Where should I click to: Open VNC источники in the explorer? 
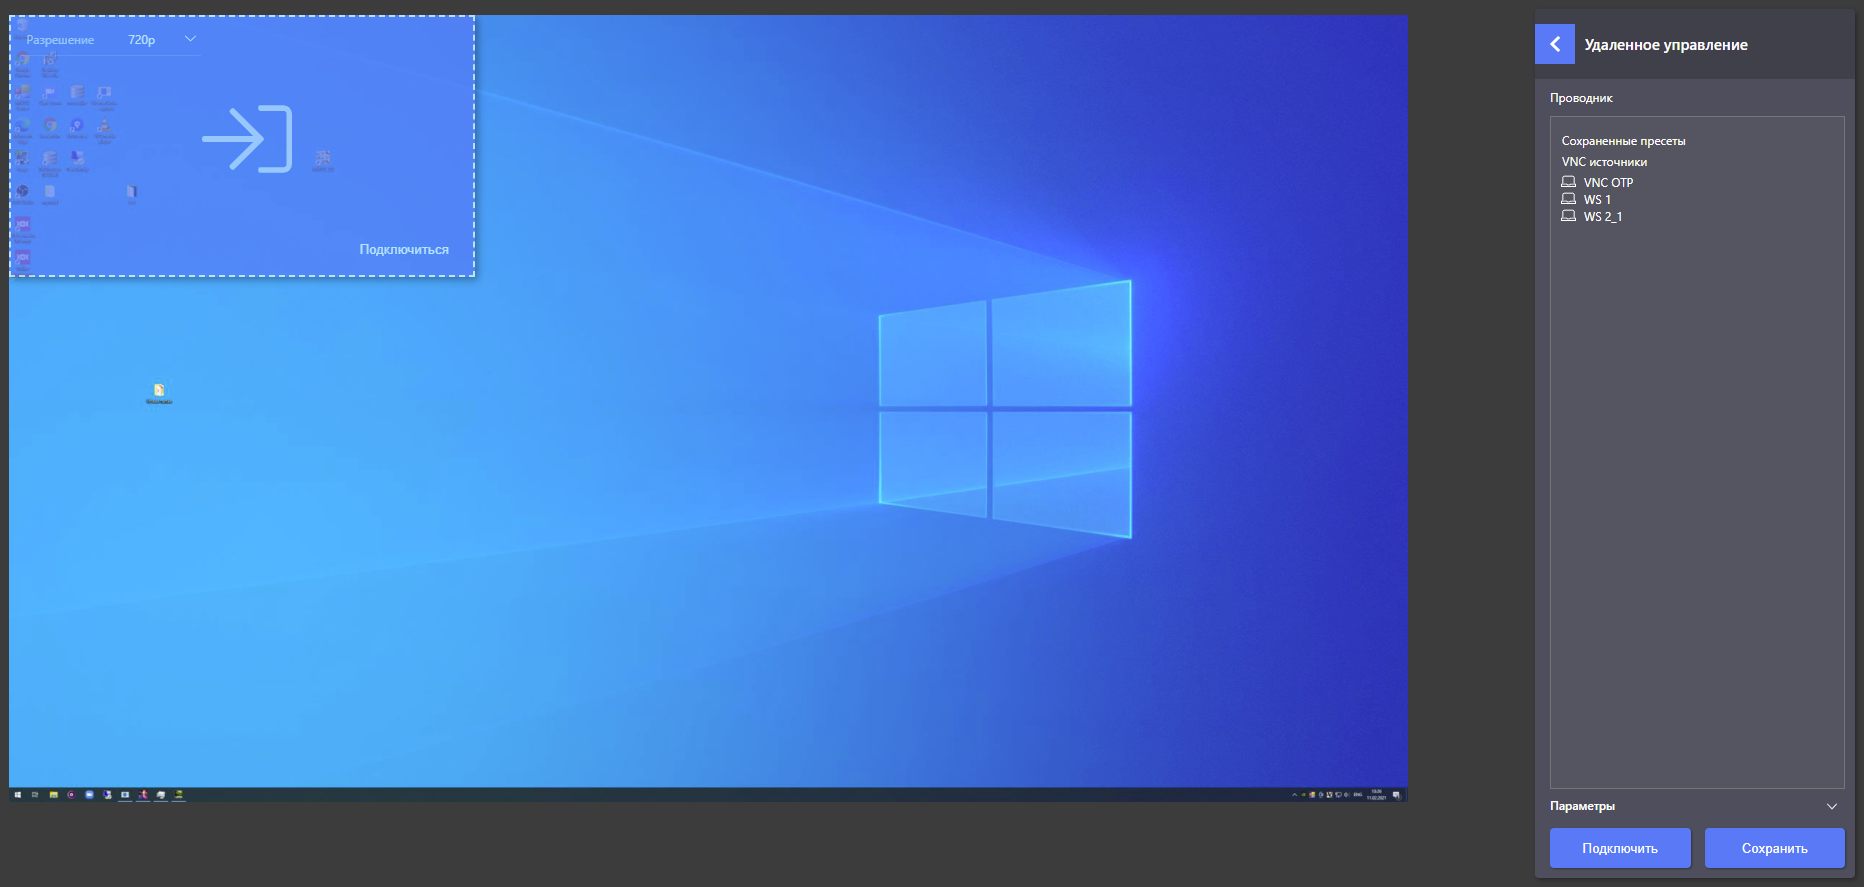pos(1604,162)
